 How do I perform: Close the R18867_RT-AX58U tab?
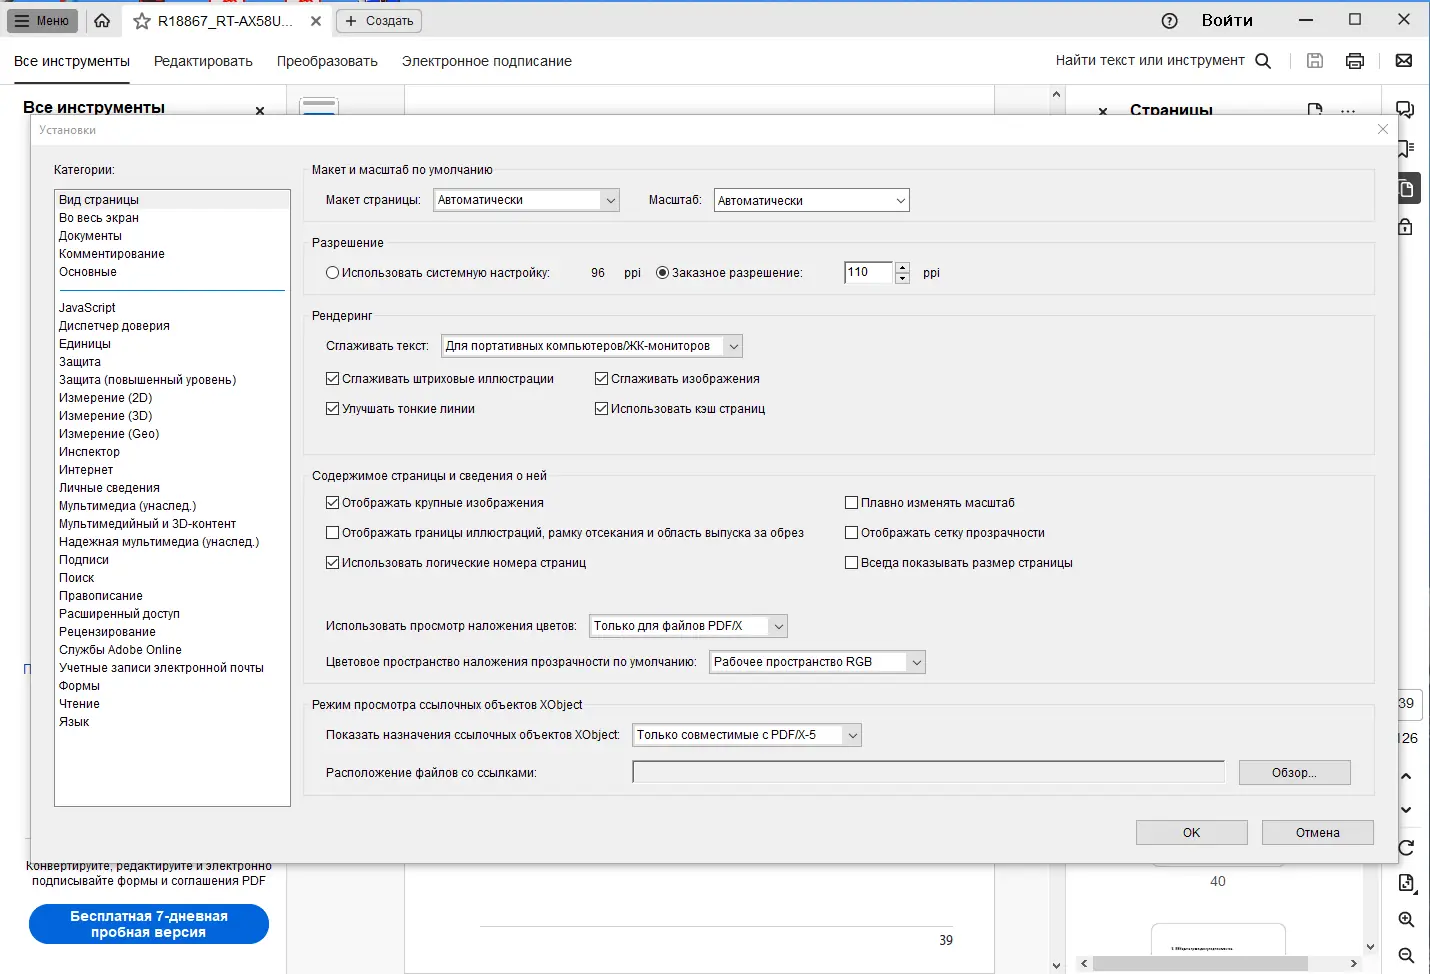tap(316, 21)
